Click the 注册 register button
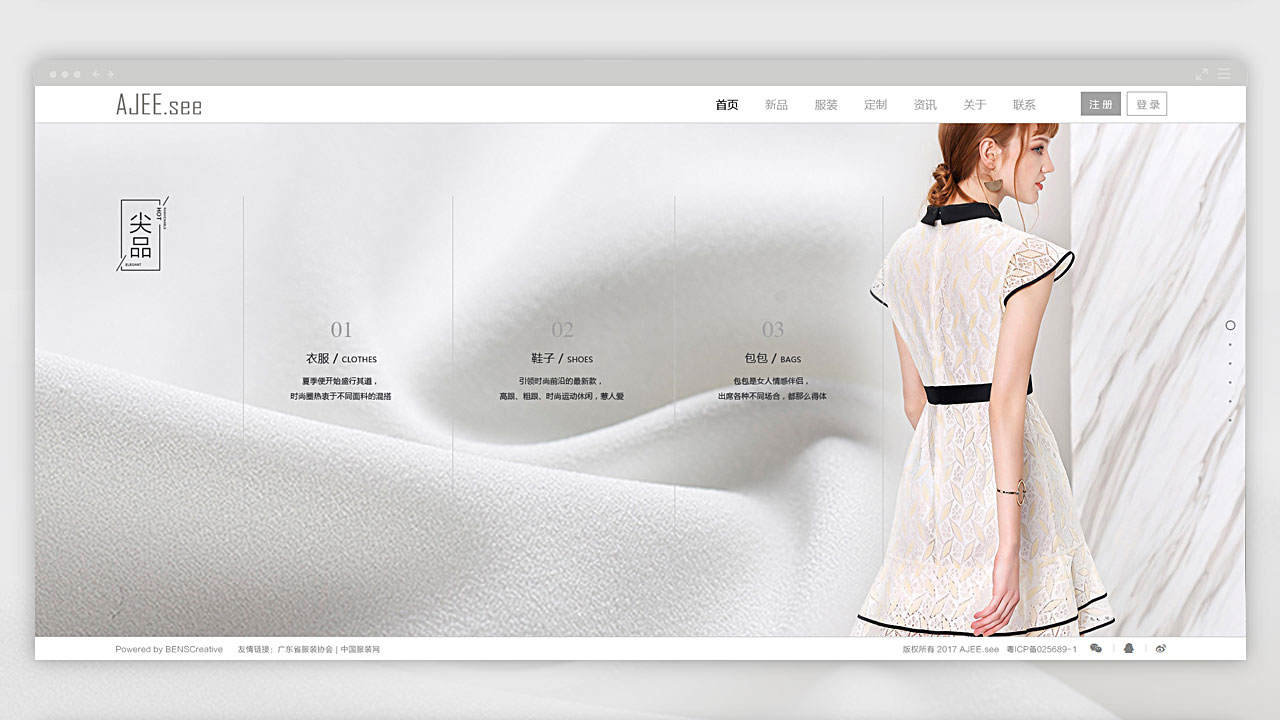Viewport: 1280px width, 720px height. click(x=1100, y=104)
